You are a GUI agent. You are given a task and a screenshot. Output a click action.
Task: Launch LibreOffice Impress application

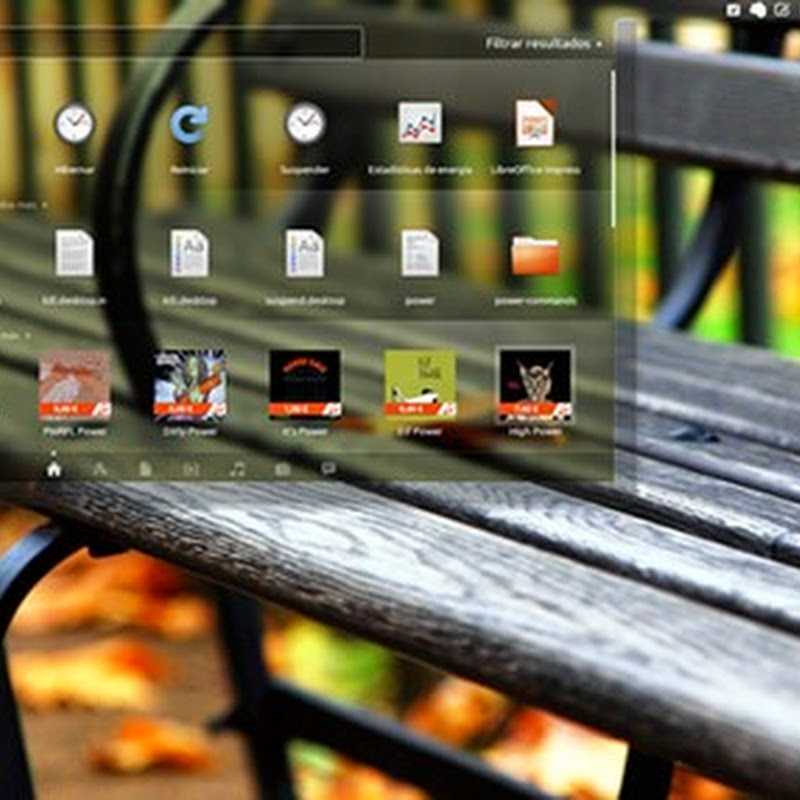(x=535, y=123)
